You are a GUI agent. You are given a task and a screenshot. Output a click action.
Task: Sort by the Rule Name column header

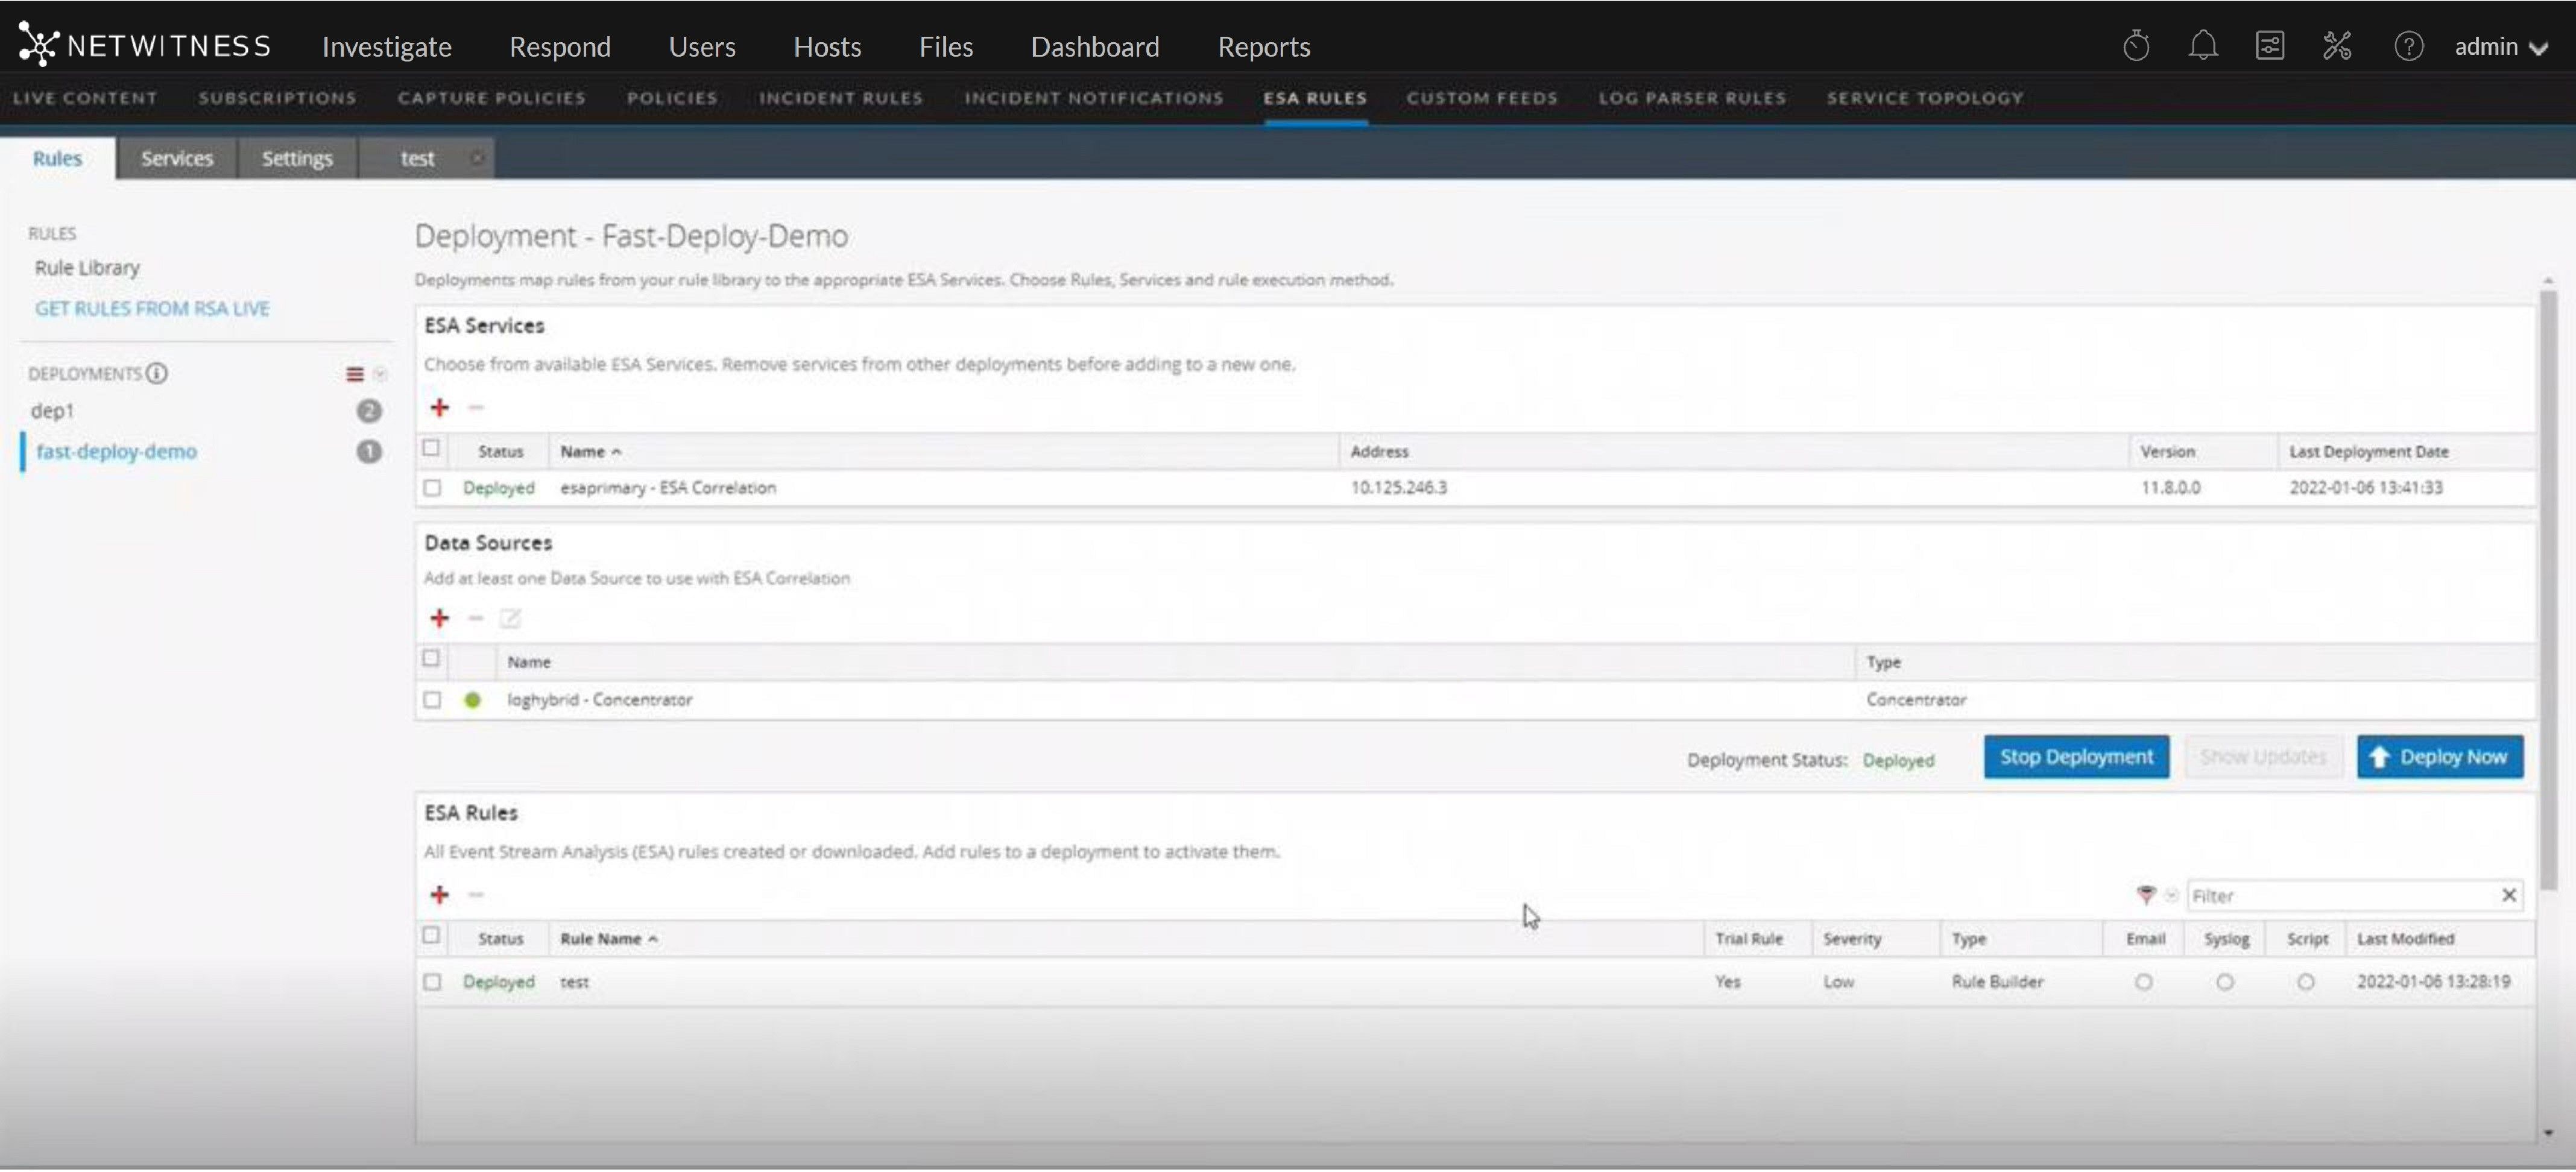click(601, 939)
